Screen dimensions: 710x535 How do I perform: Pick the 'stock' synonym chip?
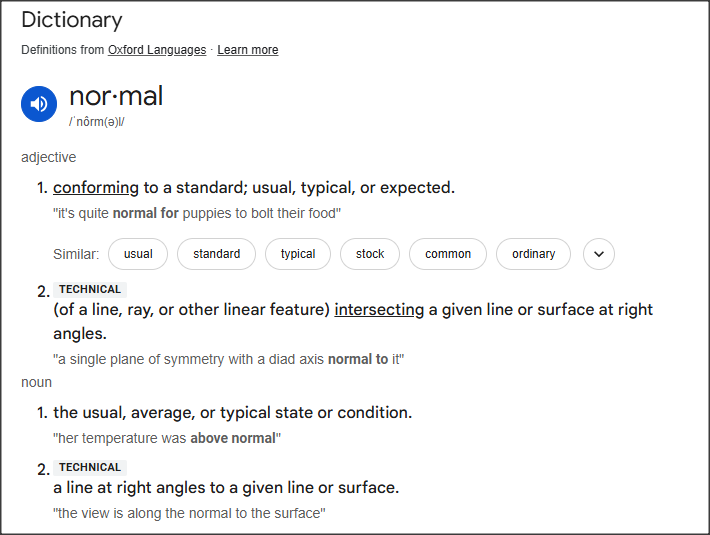click(370, 254)
